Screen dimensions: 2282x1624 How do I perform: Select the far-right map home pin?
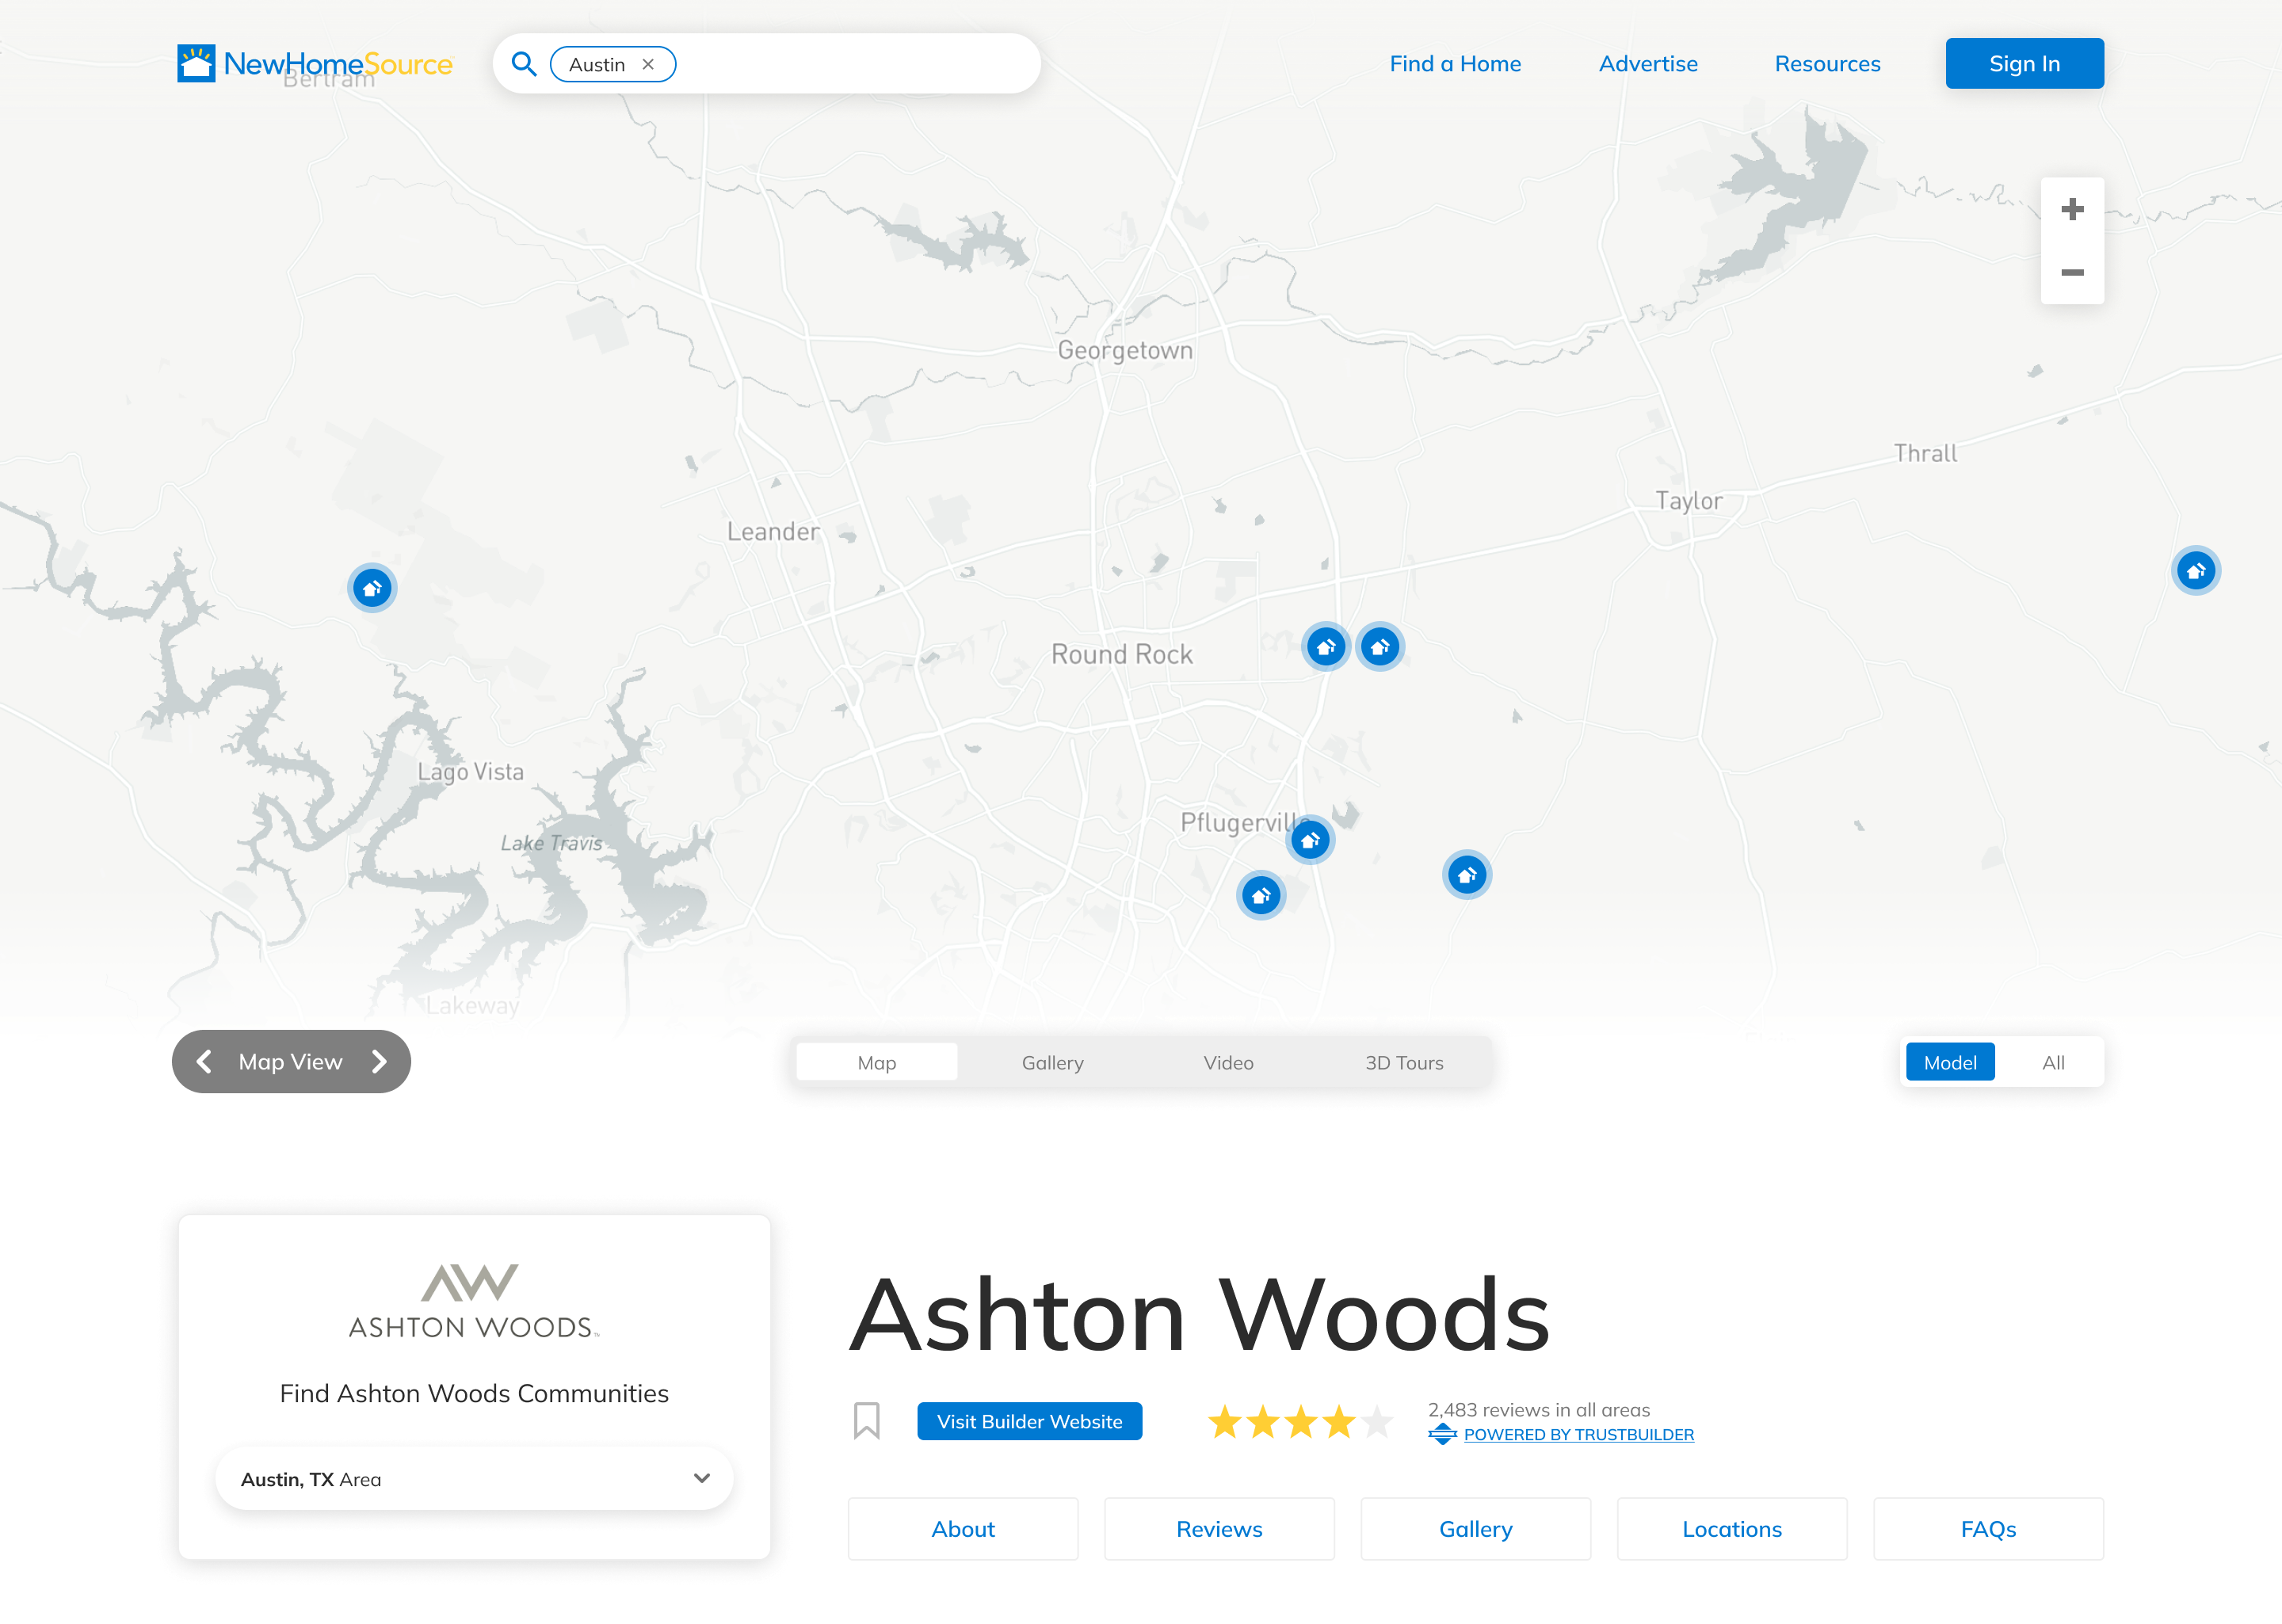(2196, 571)
